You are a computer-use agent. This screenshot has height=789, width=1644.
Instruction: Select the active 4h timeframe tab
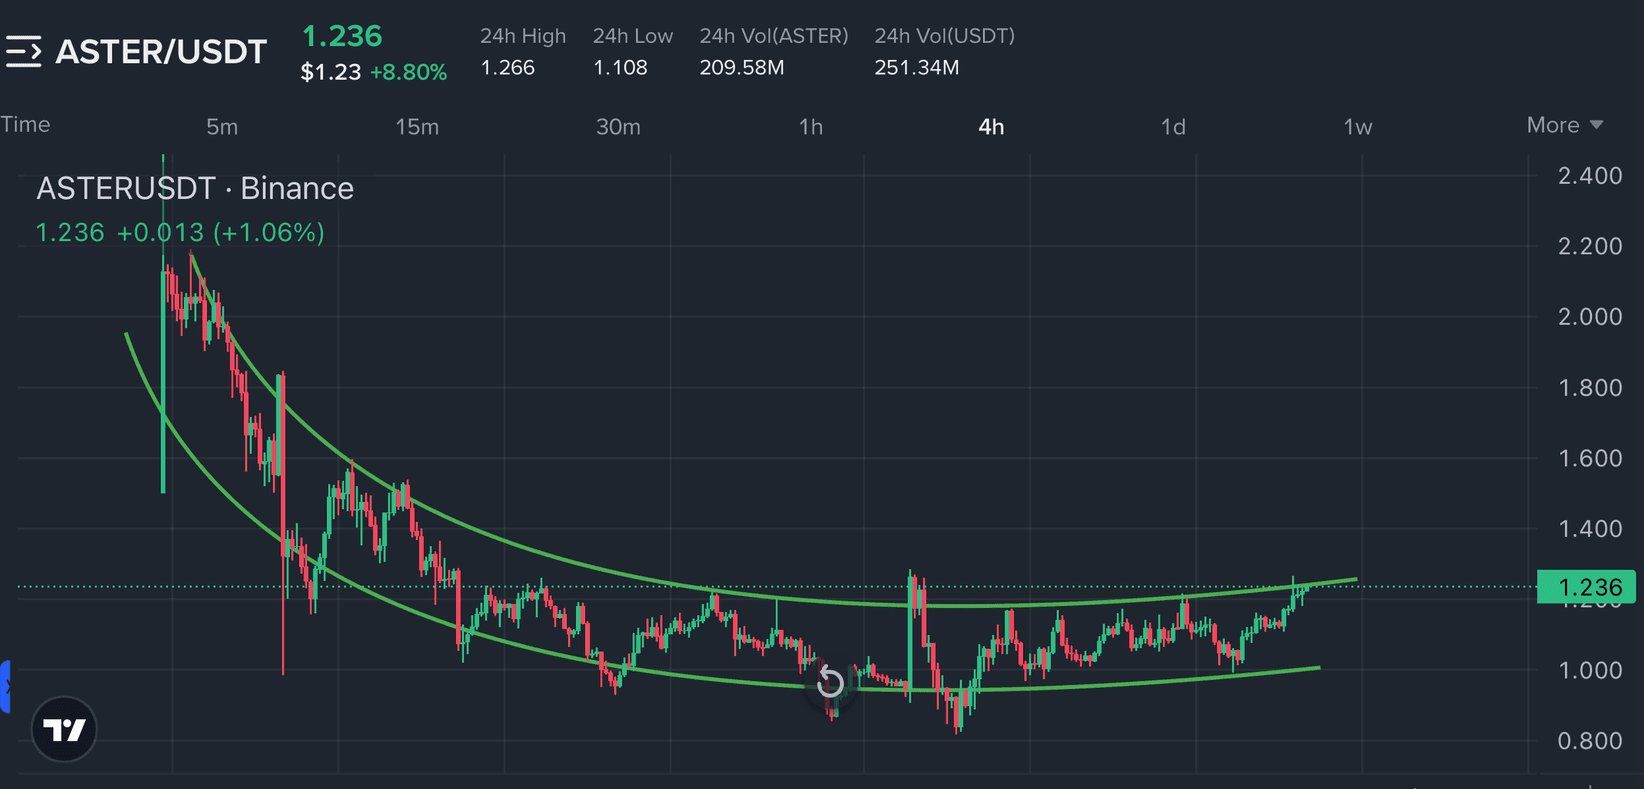[x=991, y=127]
